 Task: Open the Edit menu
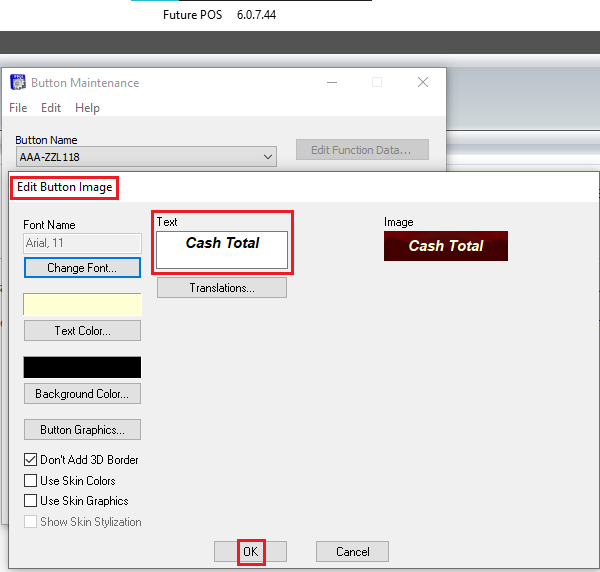(x=51, y=108)
